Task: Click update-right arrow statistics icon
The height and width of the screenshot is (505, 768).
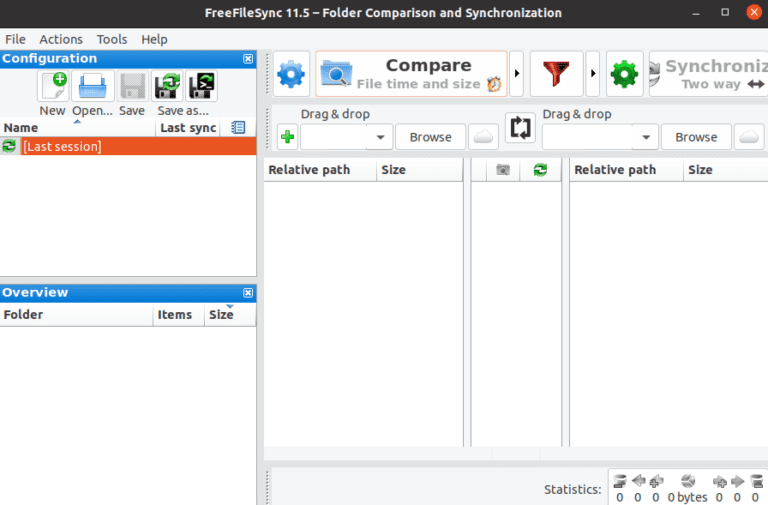Action: (738, 481)
